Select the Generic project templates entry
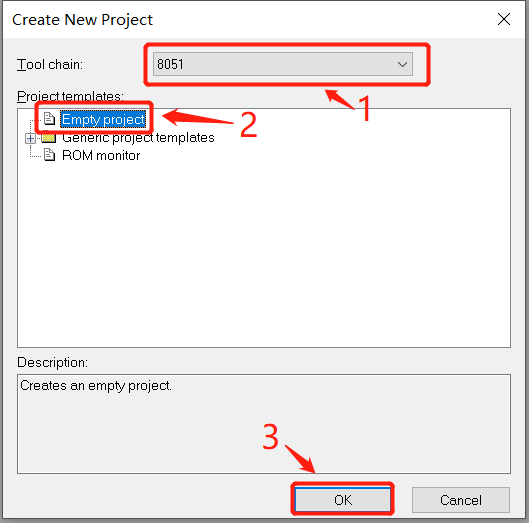529x523 pixels. (138, 138)
